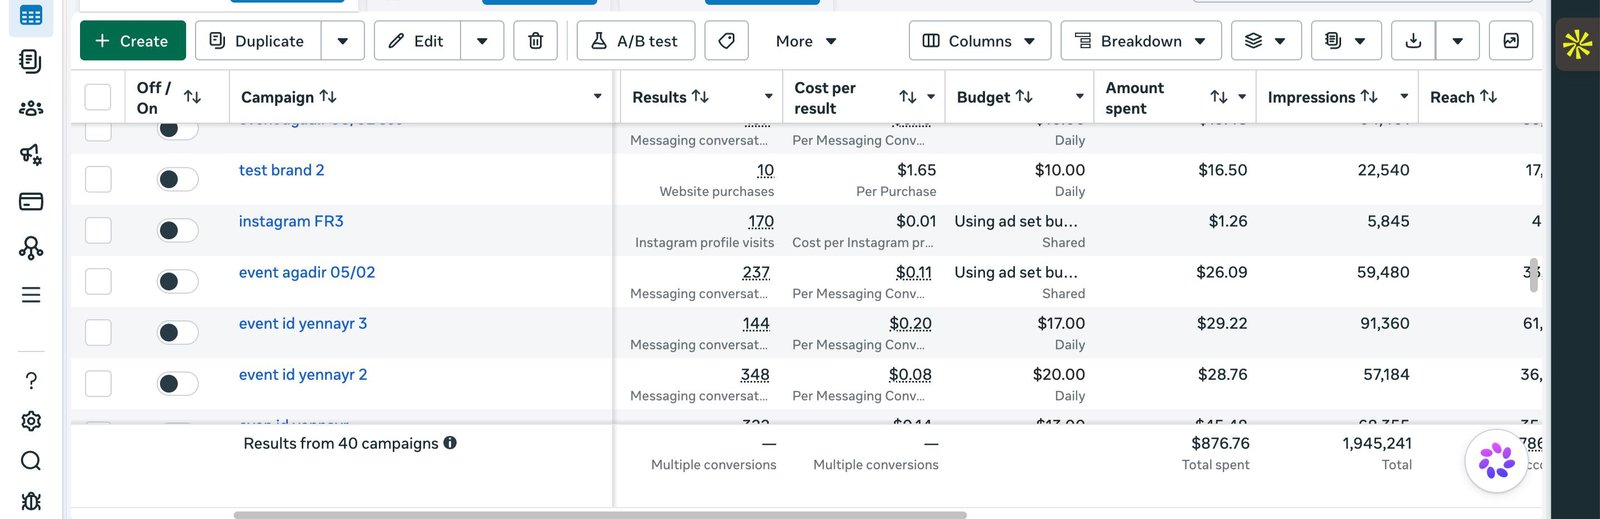Image resolution: width=1600 pixels, height=519 pixels.
Task: Sort by Off / On column arrows
Action: coord(193,97)
